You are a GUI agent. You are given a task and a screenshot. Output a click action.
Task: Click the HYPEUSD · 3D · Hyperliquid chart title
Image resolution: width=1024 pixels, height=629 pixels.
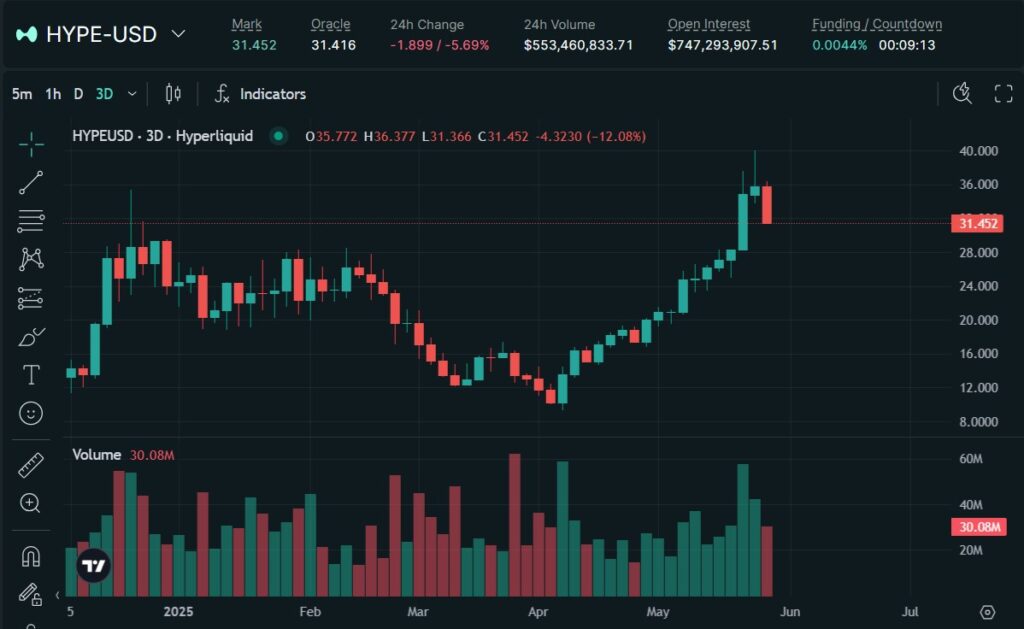coord(163,136)
